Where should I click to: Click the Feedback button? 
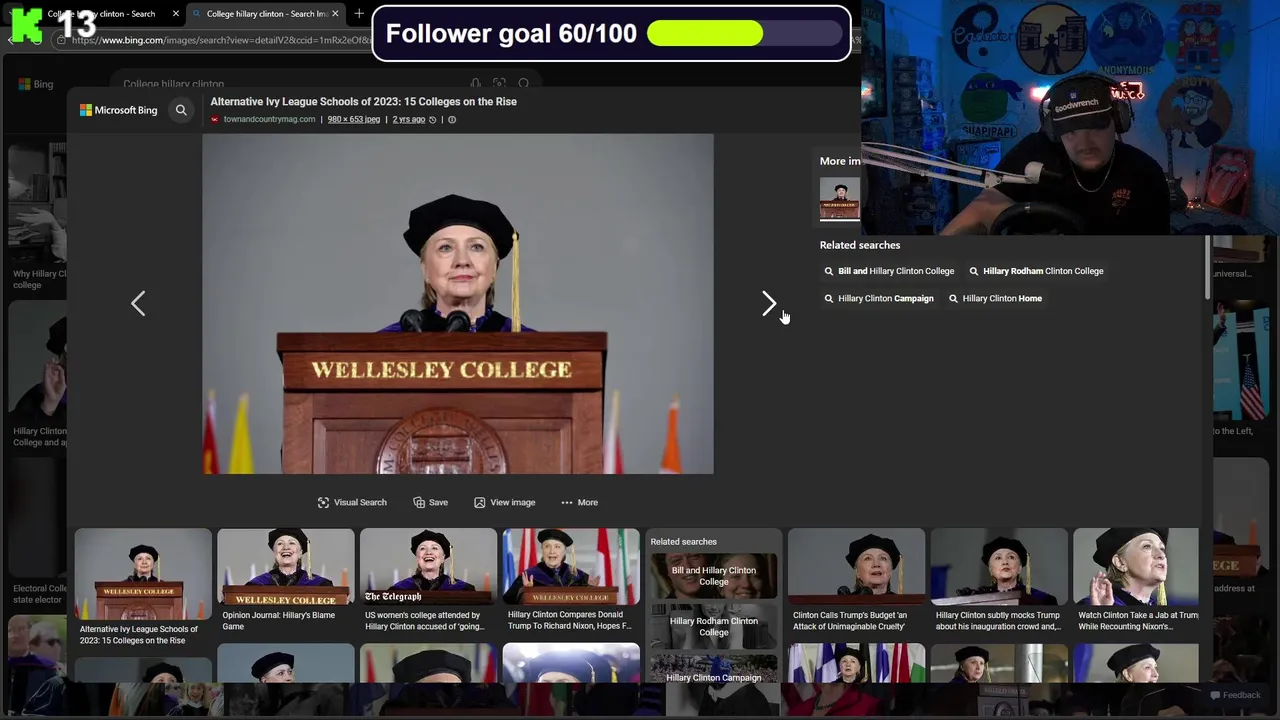pyautogui.click(x=1235, y=695)
